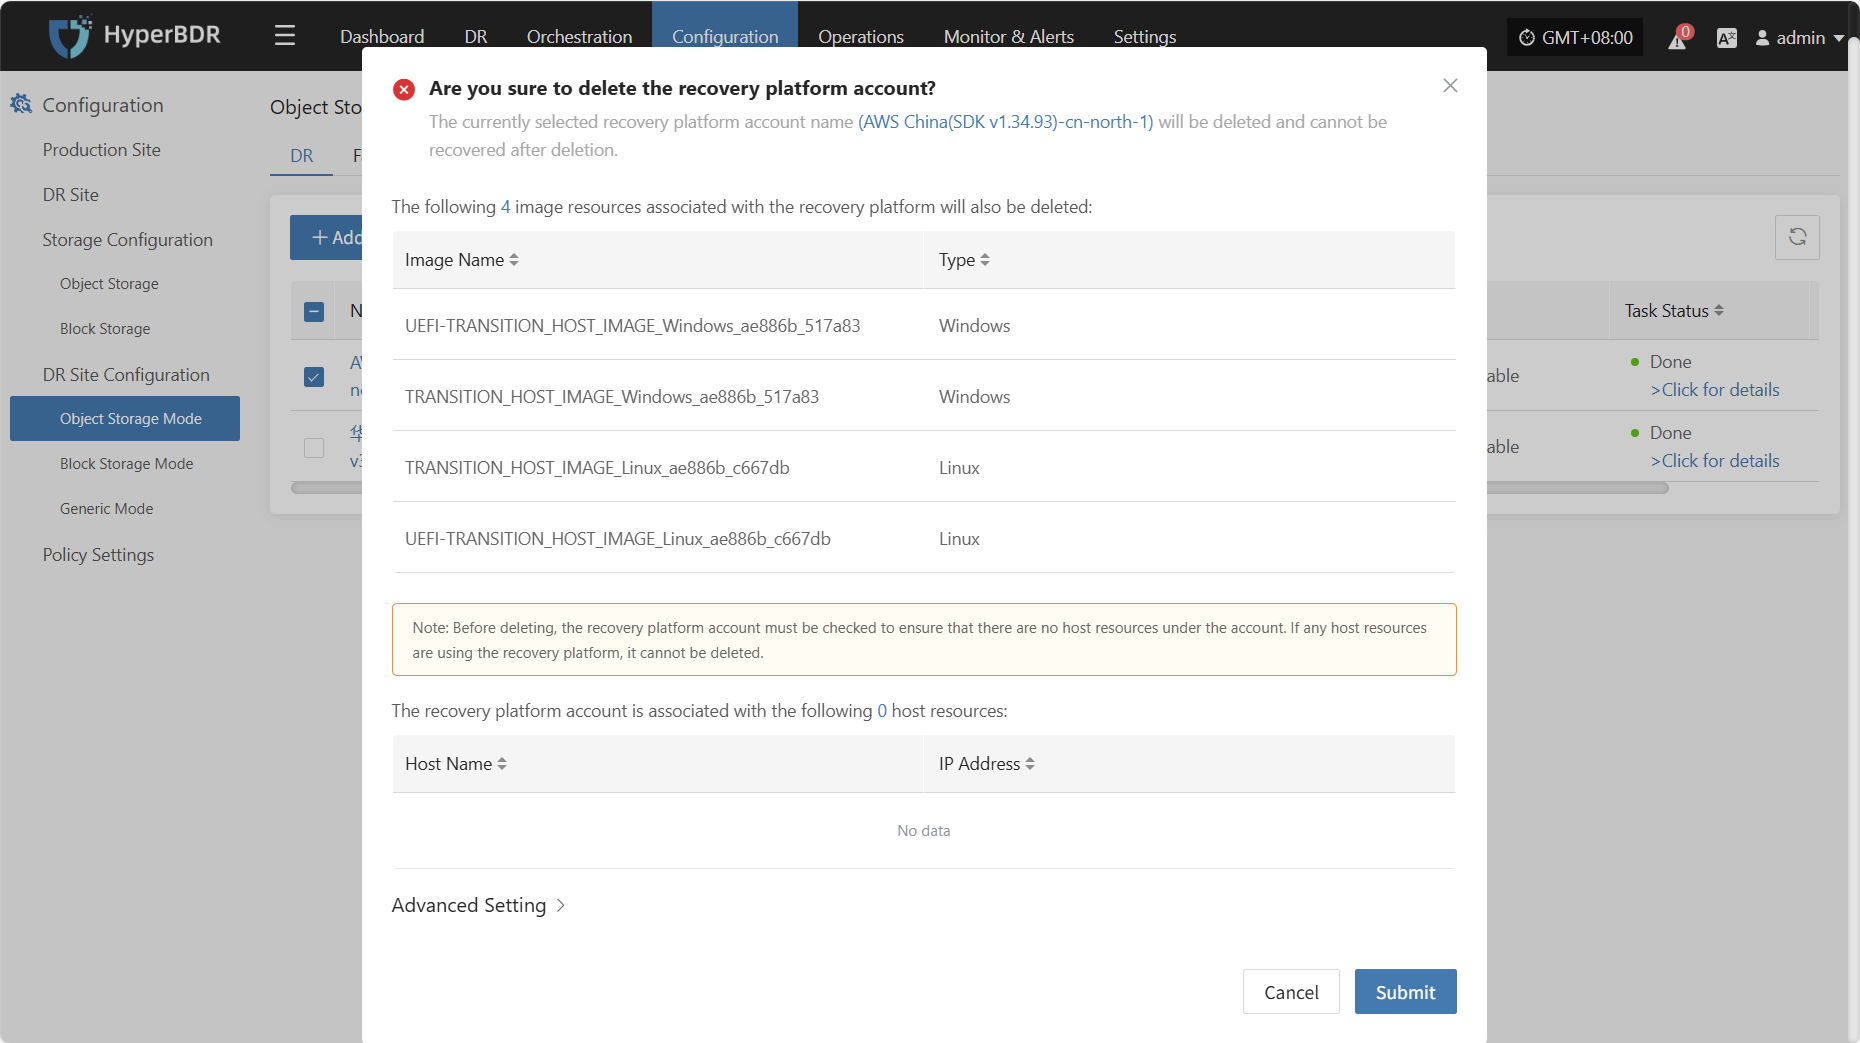Check the second row checkbox

tap(314, 448)
